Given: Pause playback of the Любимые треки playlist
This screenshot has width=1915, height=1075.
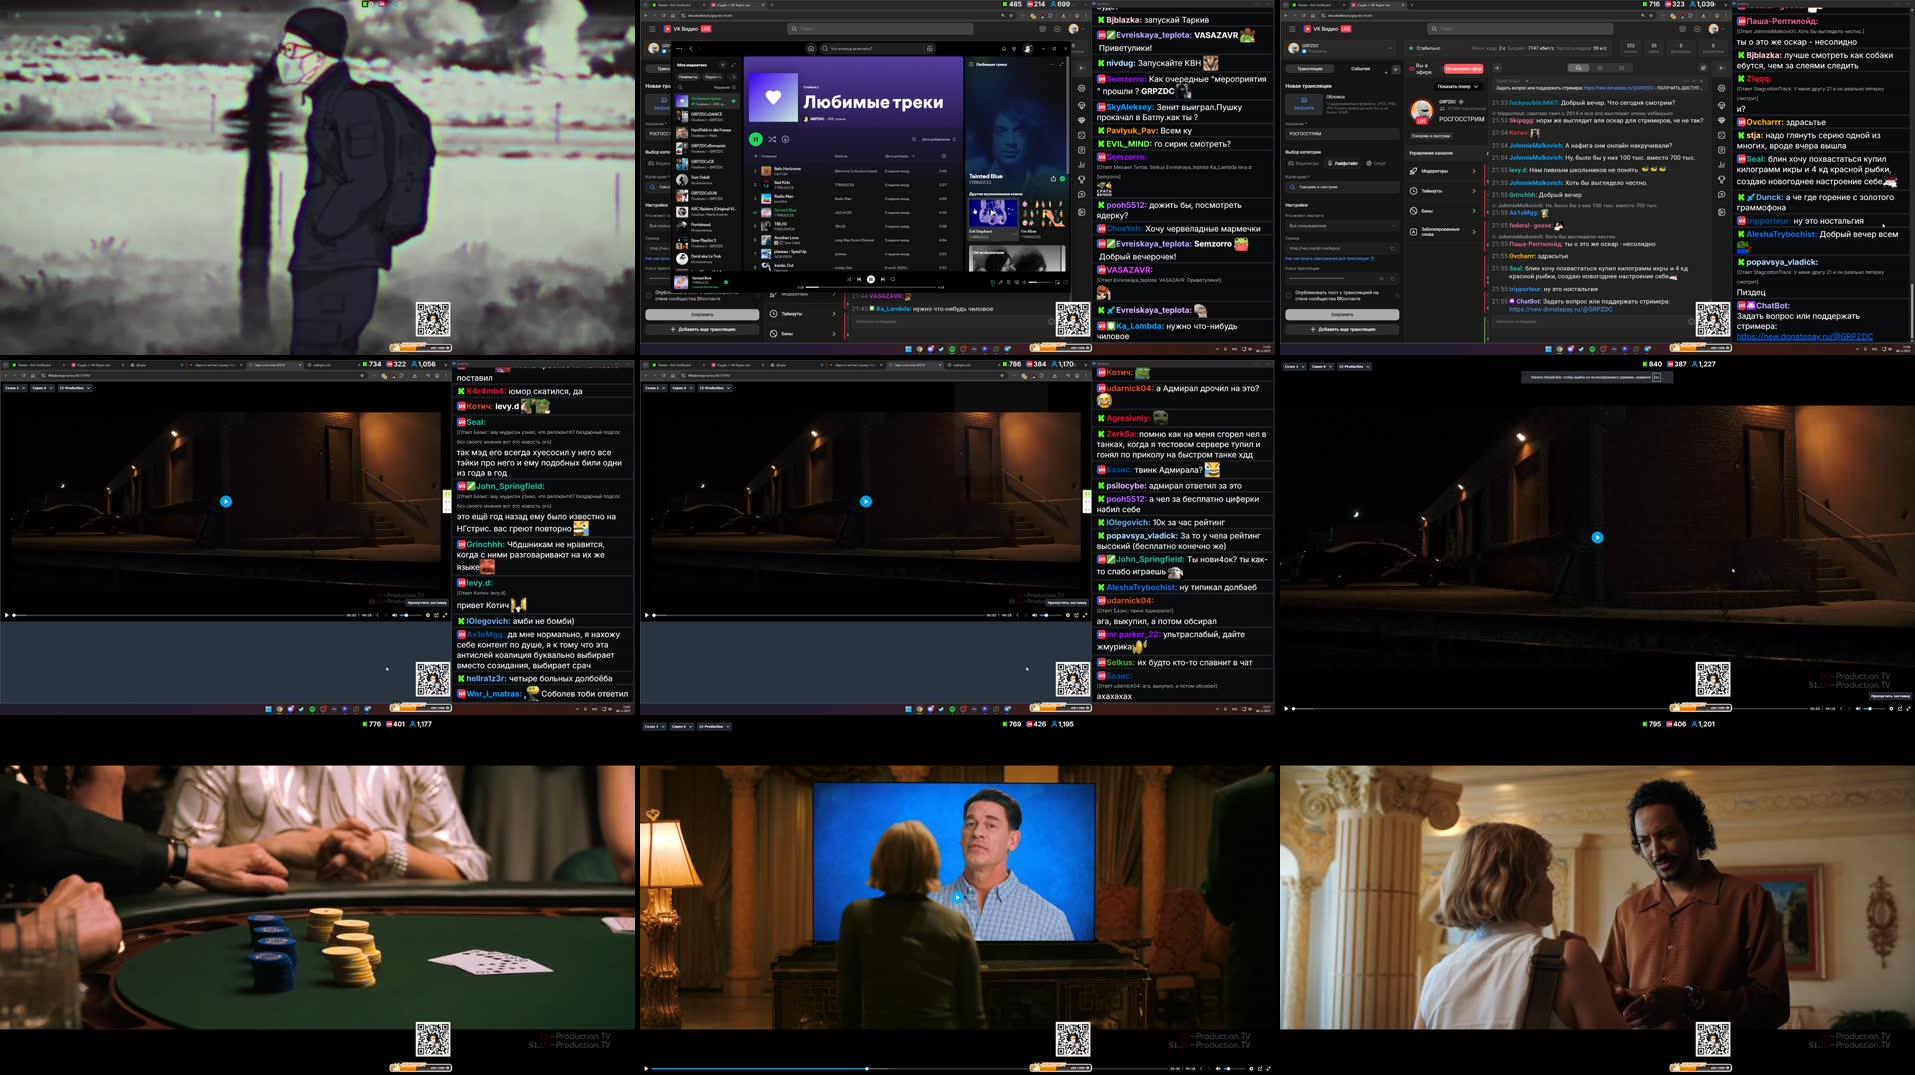Looking at the screenshot, I should pos(755,139).
